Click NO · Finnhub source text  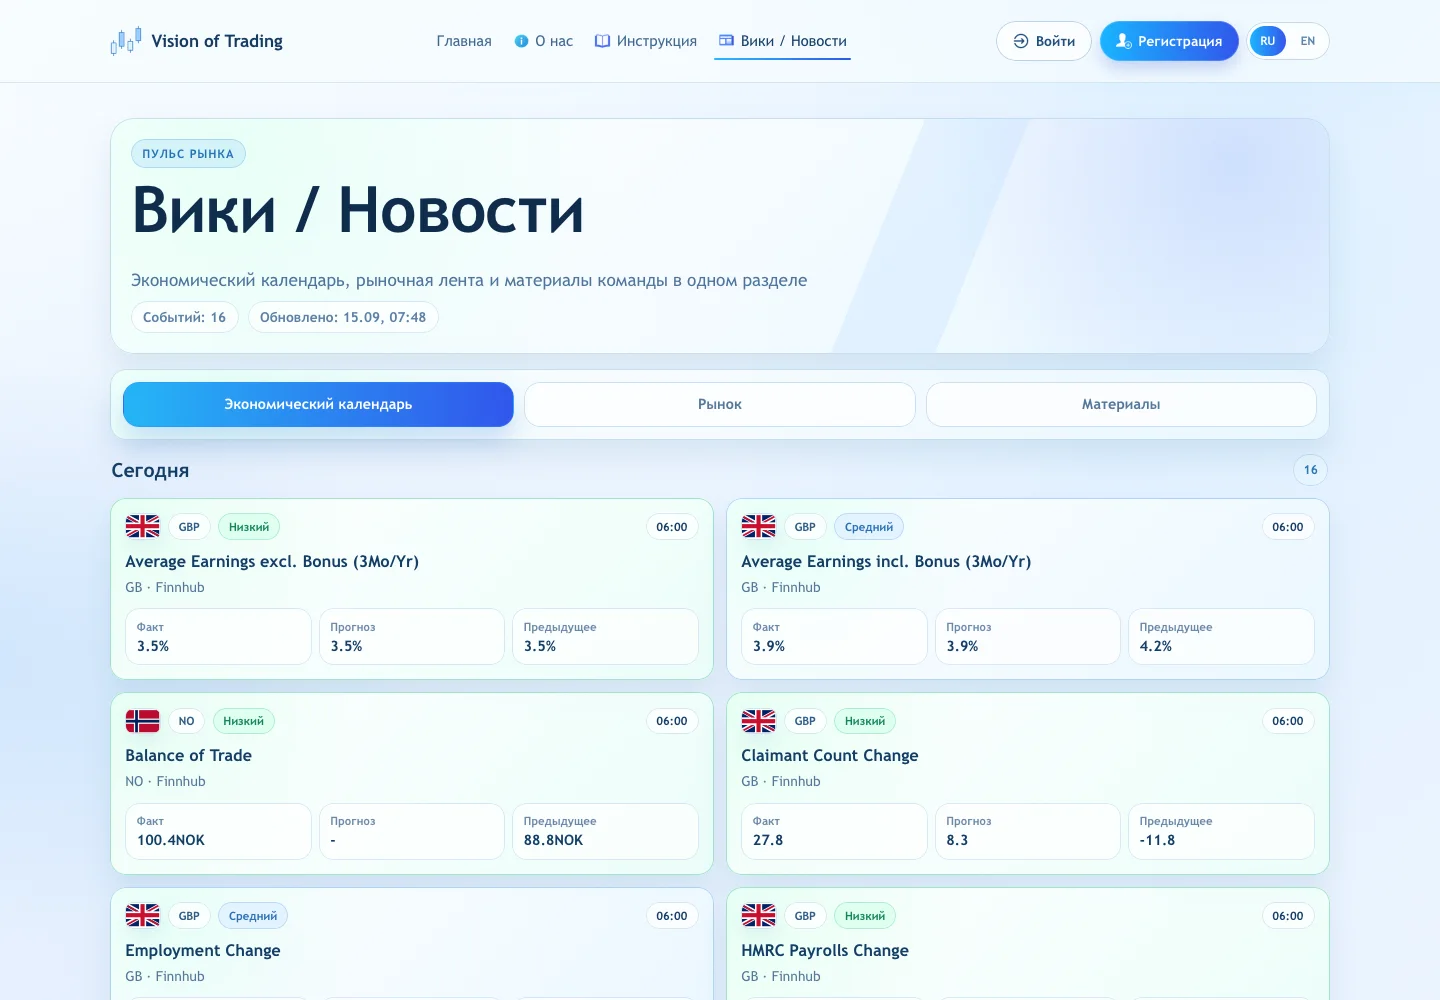[x=165, y=781]
